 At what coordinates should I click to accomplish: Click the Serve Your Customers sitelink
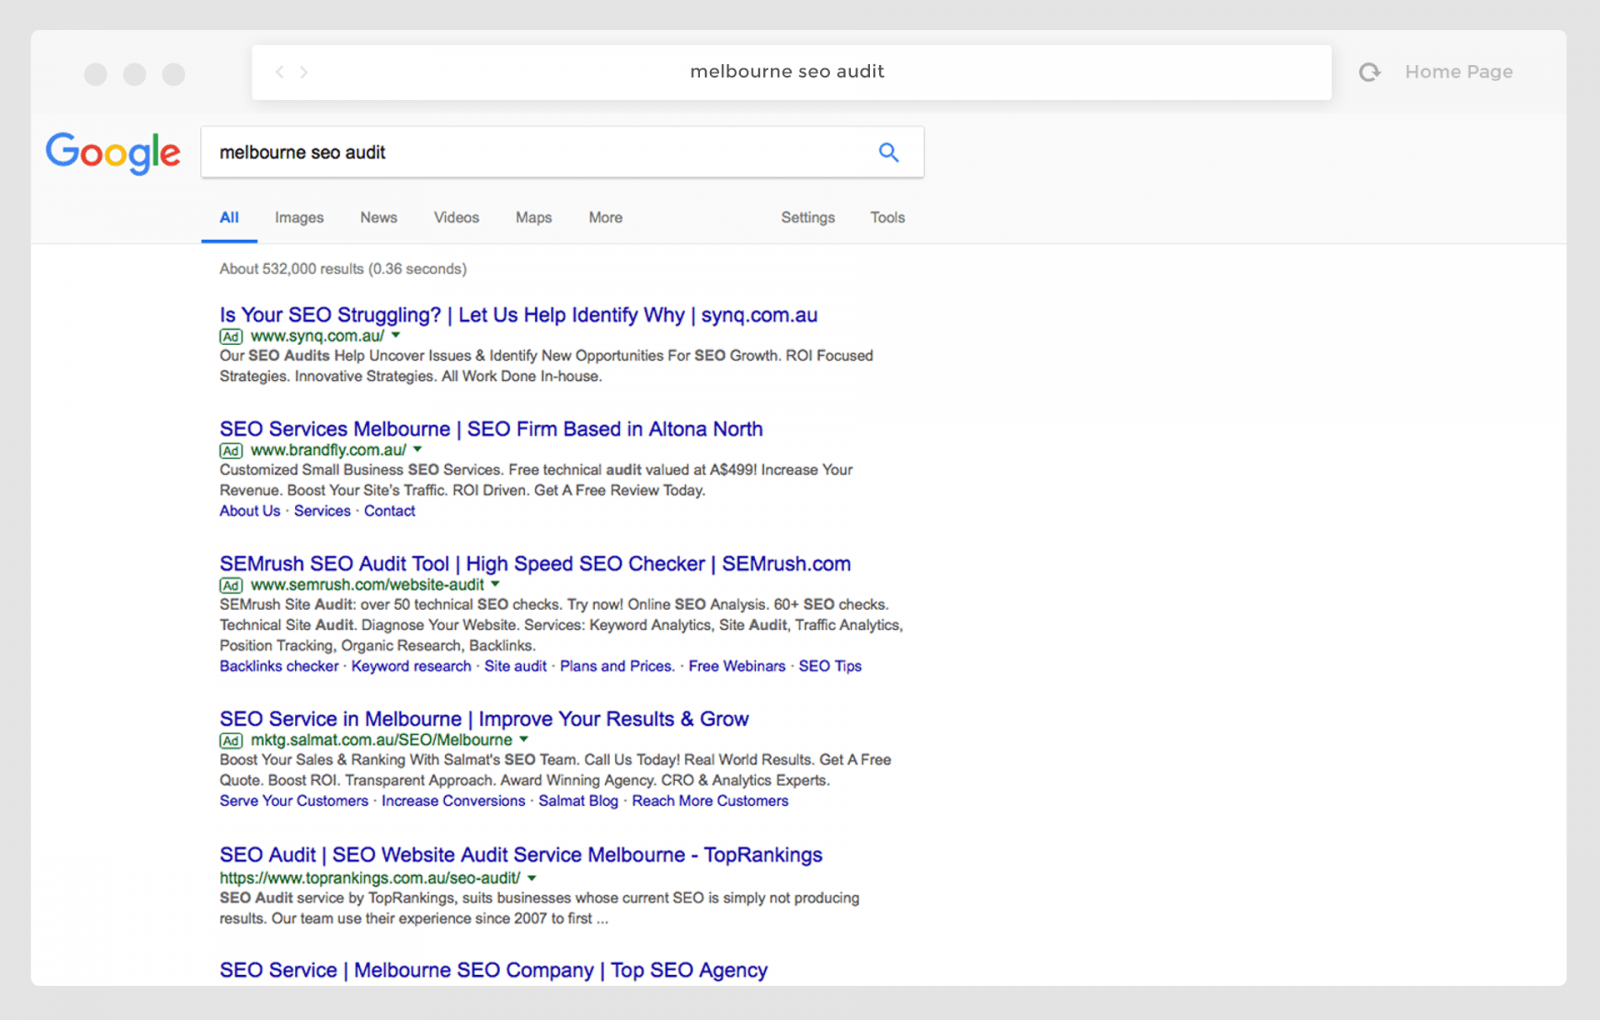pos(294,801)
